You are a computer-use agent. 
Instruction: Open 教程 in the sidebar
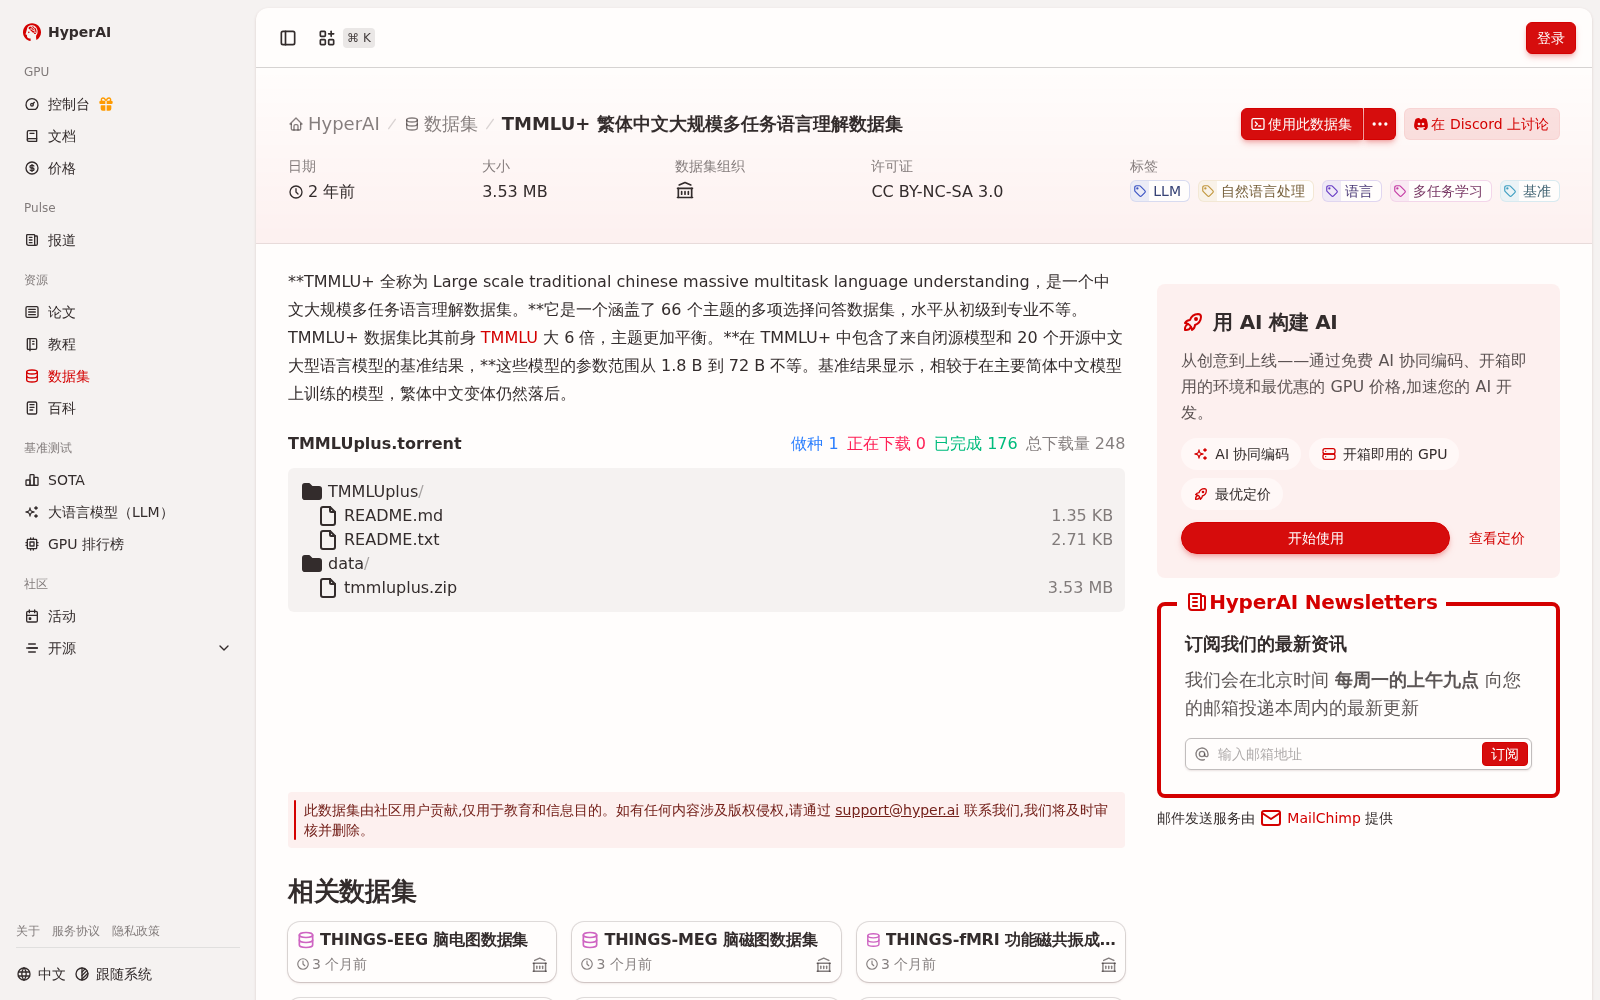pos(62,344)
